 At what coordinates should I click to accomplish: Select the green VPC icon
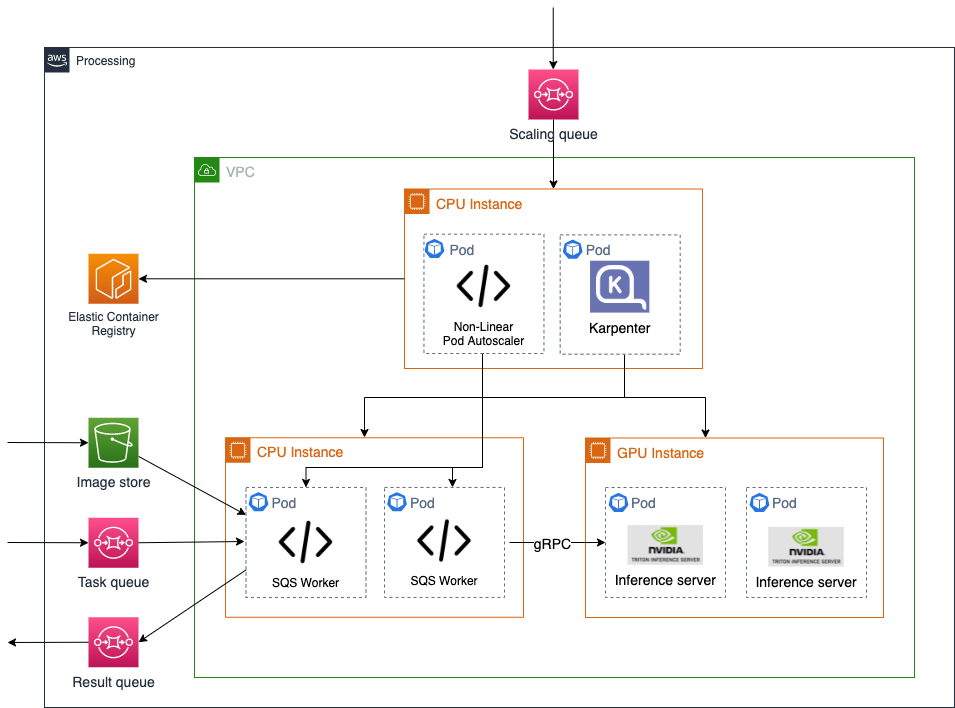tap(206, 170)
